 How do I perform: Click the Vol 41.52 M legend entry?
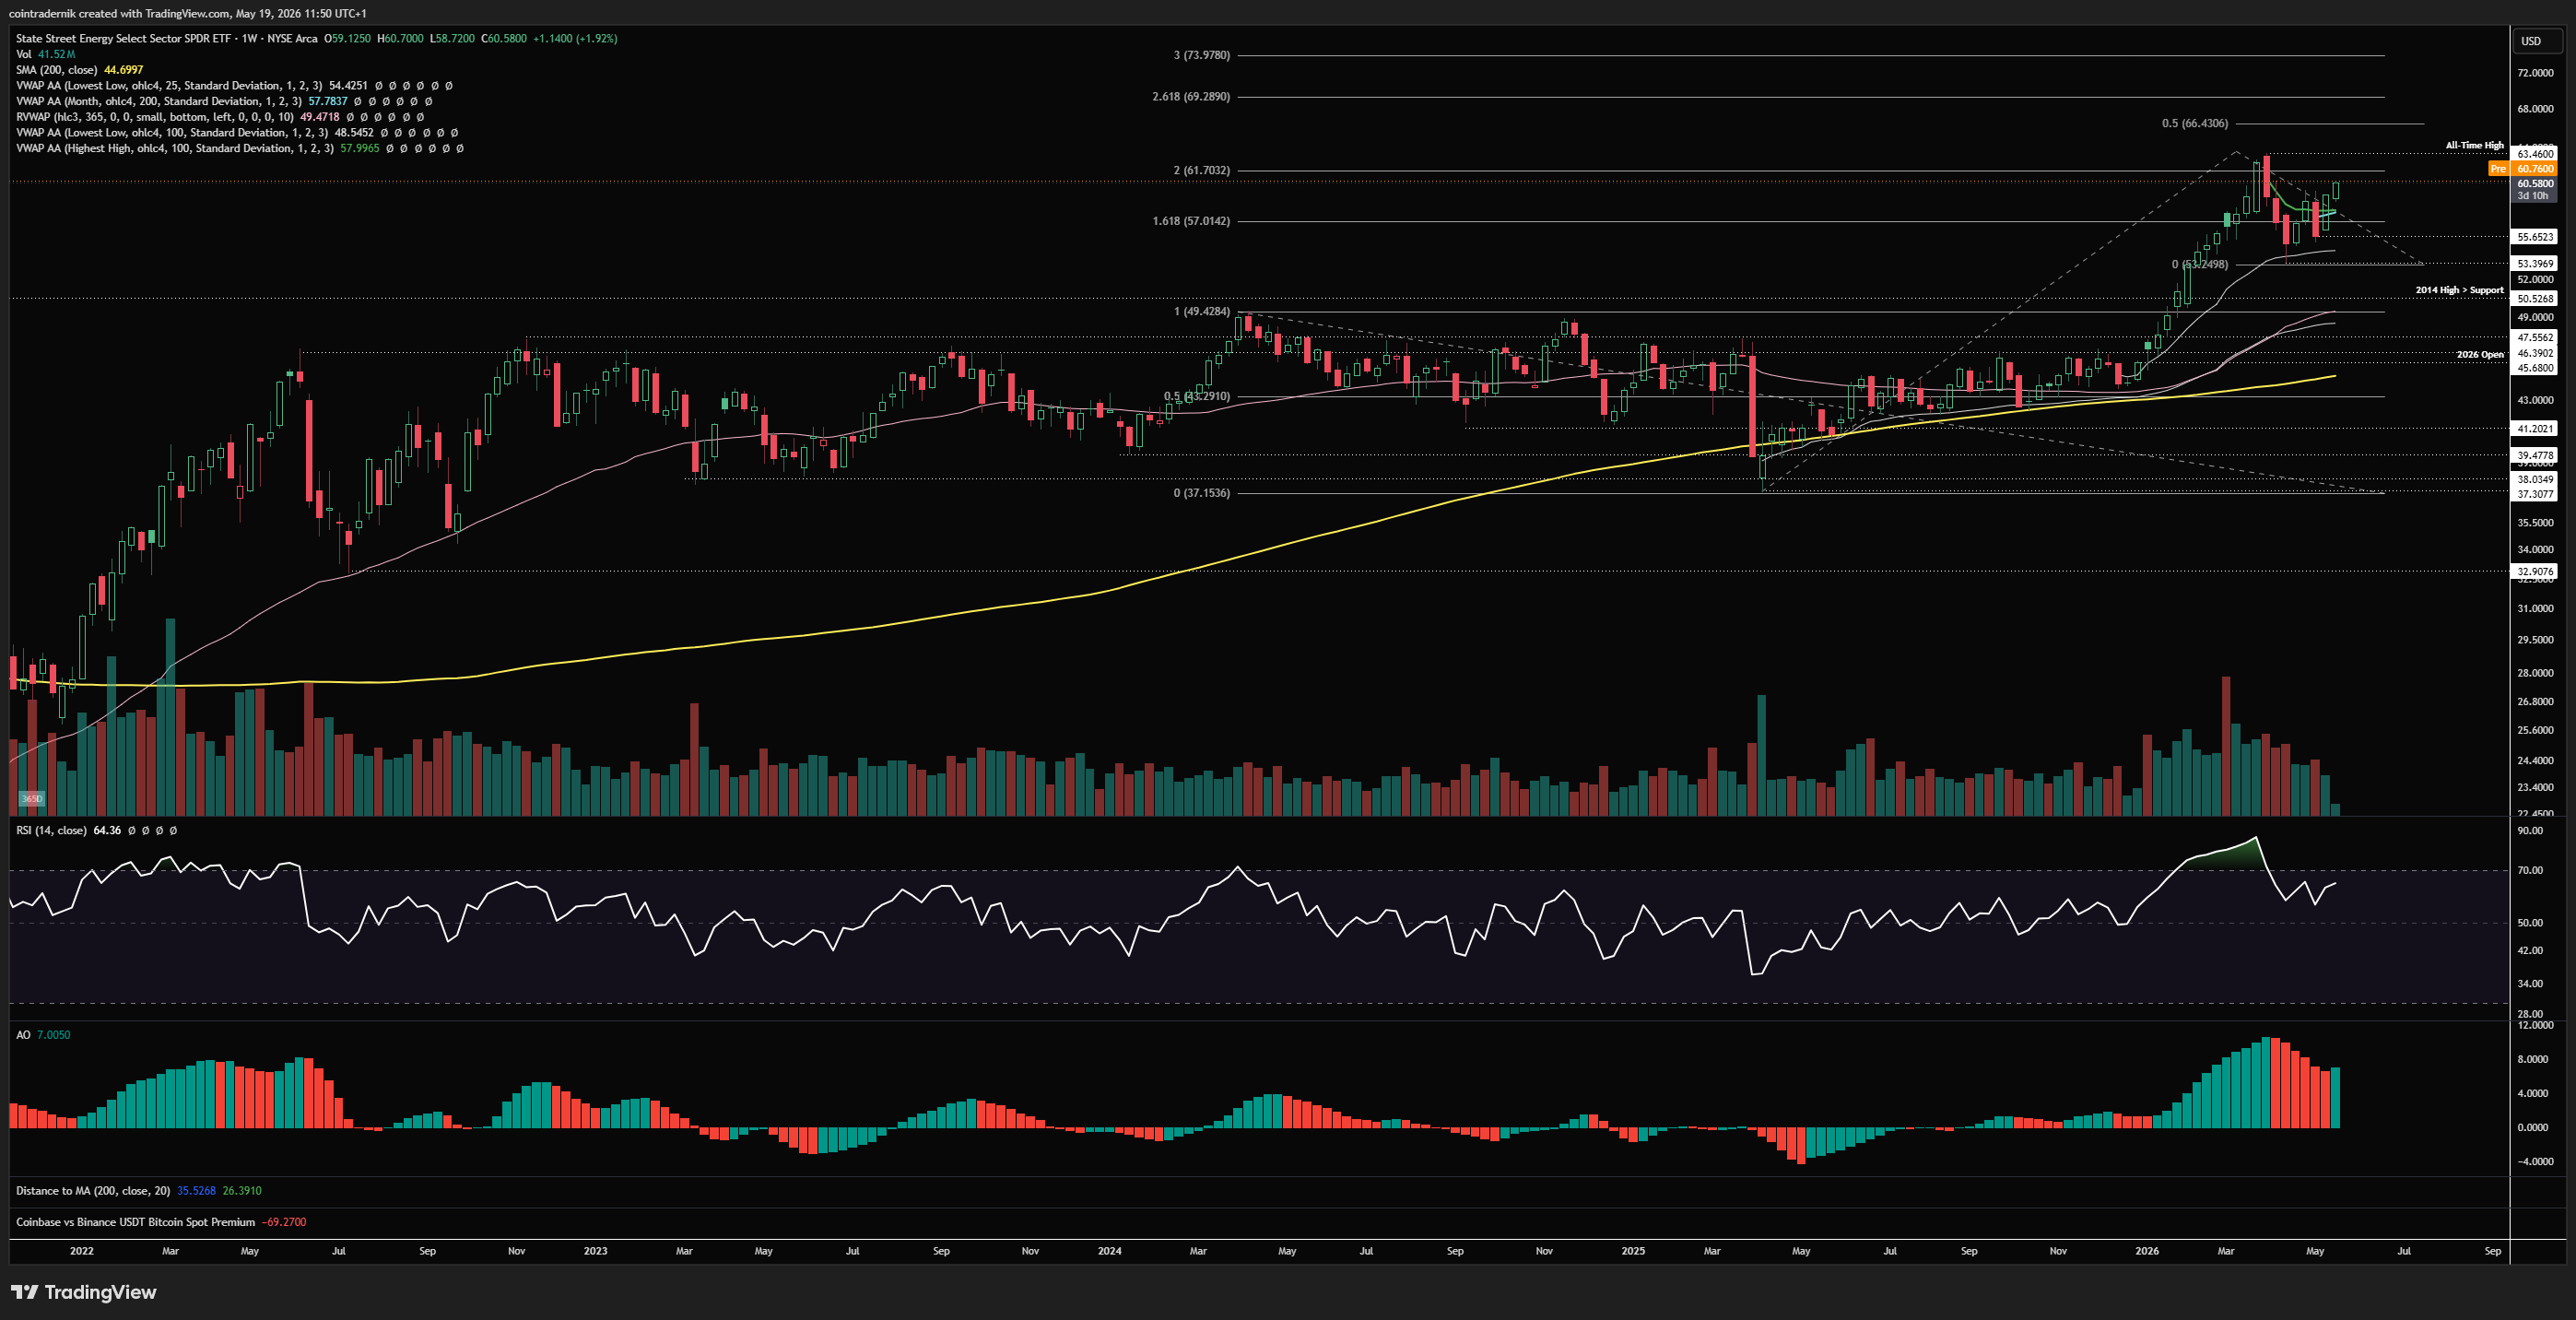coord(46,54)
